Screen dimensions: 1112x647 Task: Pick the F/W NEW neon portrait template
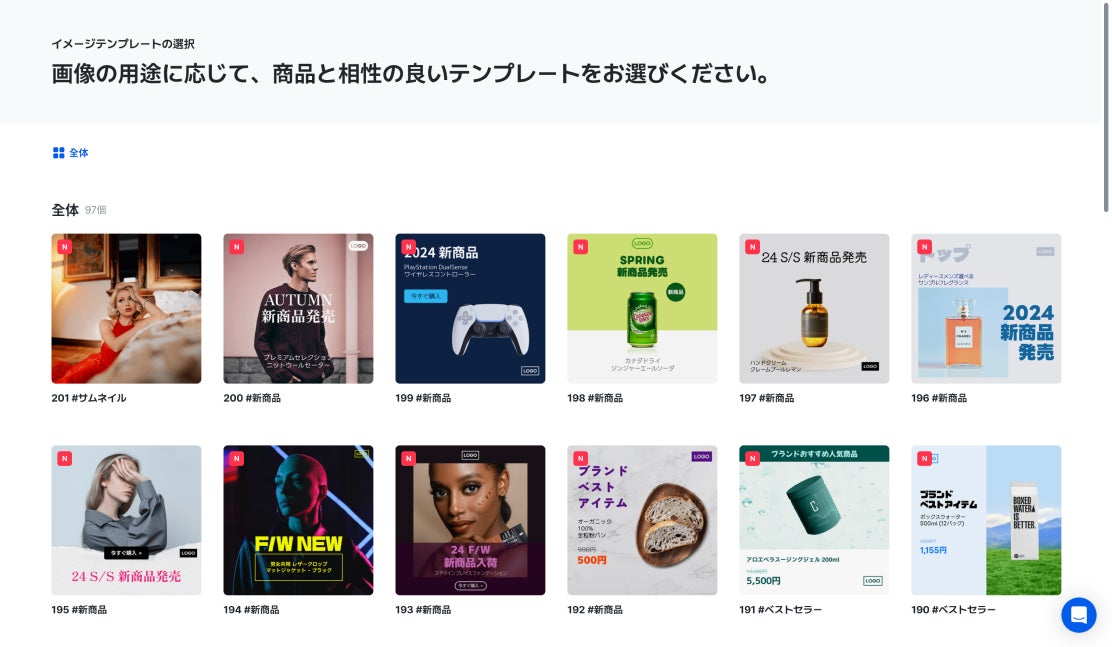click(298, 520)
